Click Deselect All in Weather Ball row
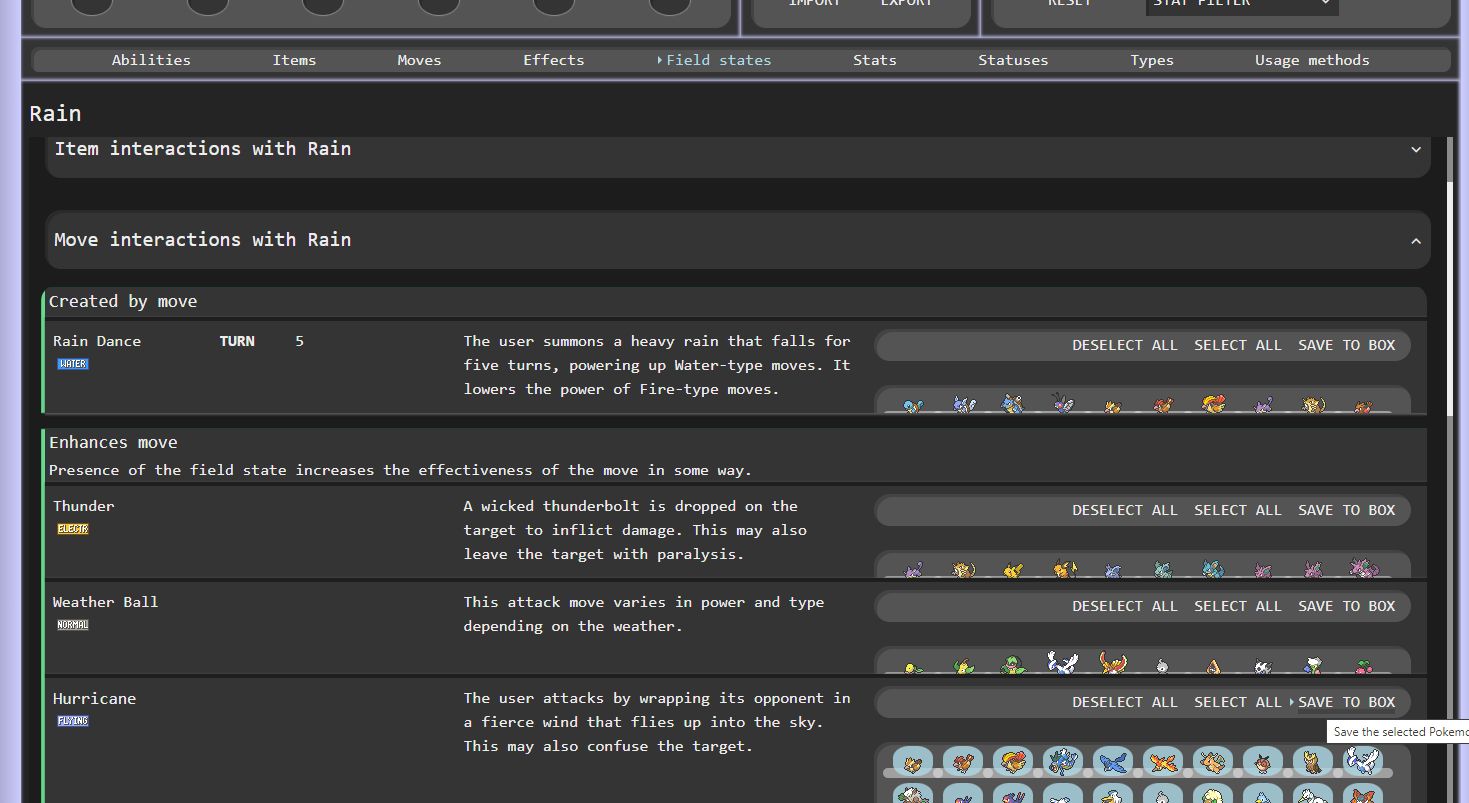This screenshot has width=1469, height=803. [x=1125, y=606]
